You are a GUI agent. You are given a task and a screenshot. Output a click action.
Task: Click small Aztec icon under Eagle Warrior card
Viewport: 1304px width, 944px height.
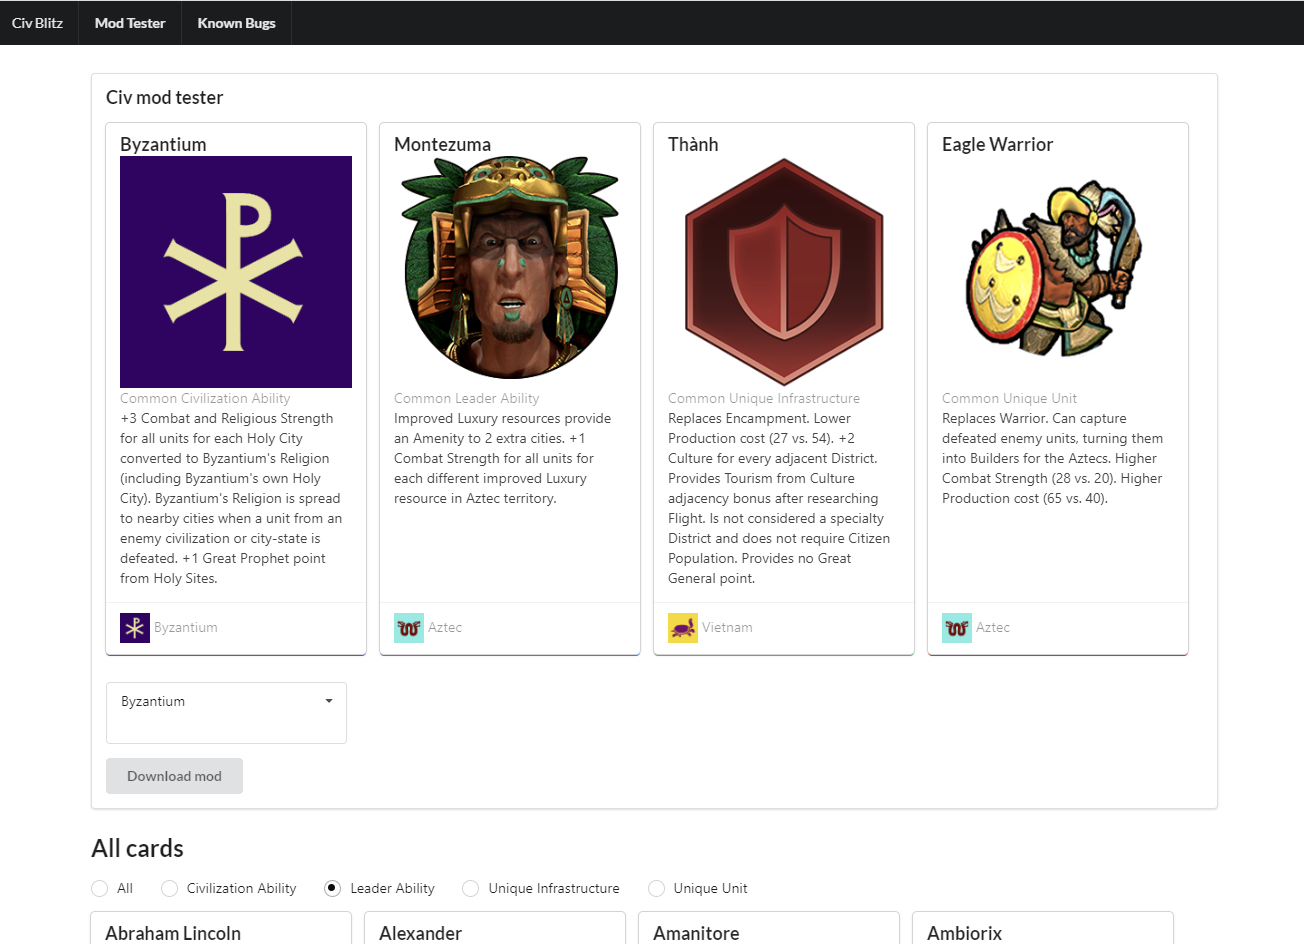[x=957, y=628]
